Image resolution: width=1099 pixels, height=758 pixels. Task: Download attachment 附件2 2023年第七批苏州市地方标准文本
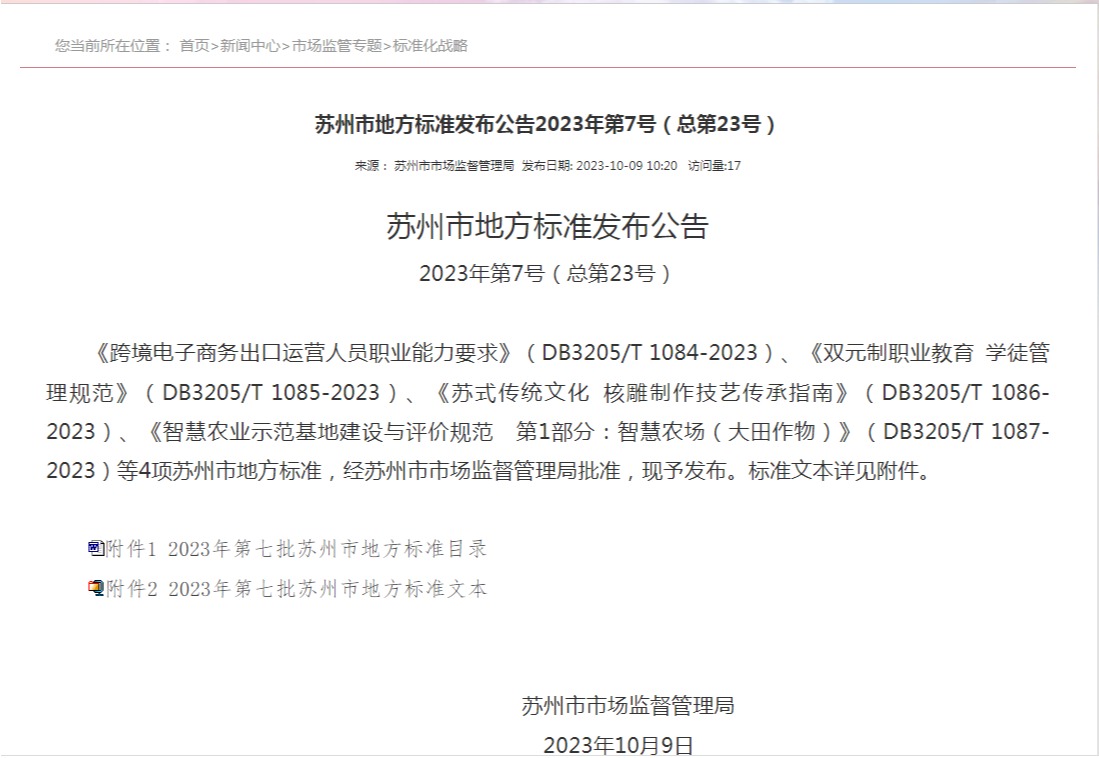coord(297,589)
